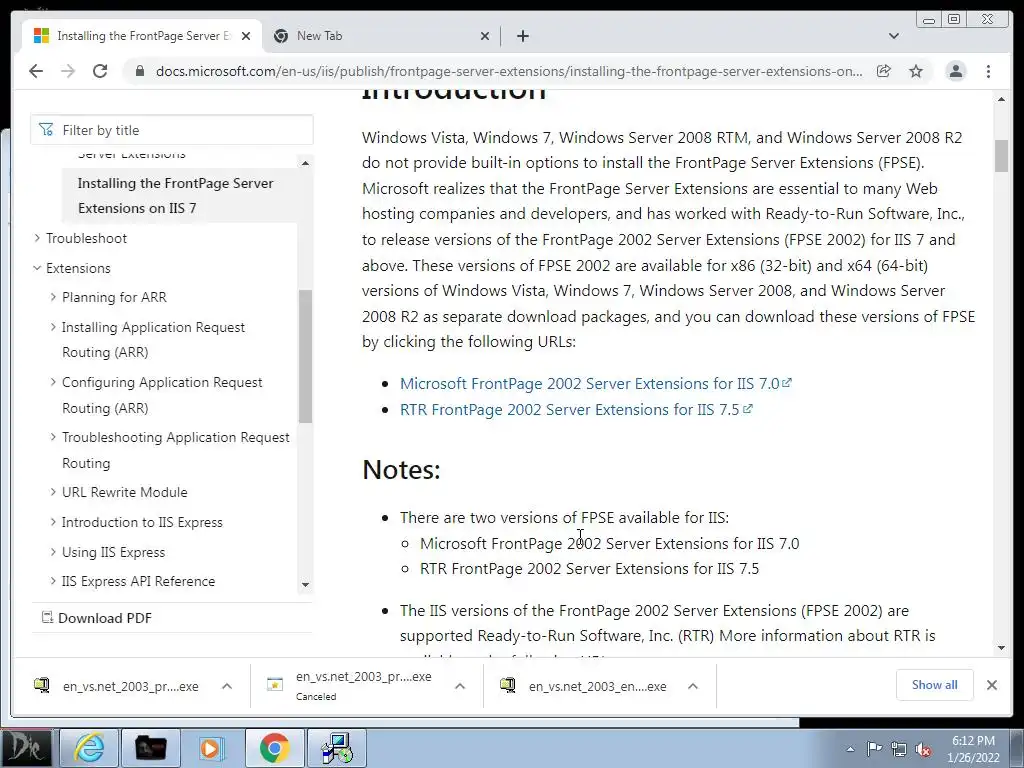The width and height of the screenshot is (1024, 768).
Task: Expand Installing Application Request Routing
Action: point(53,327)
